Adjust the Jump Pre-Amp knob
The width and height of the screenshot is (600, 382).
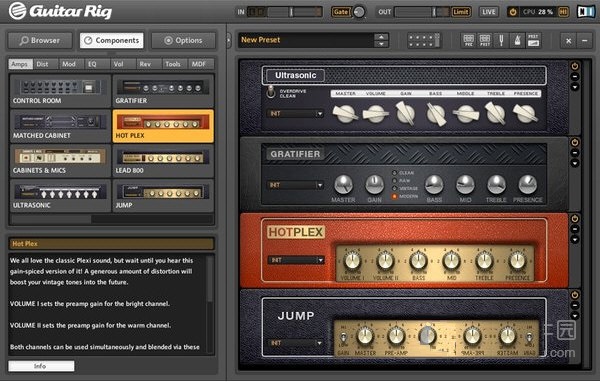pos(396,336)
